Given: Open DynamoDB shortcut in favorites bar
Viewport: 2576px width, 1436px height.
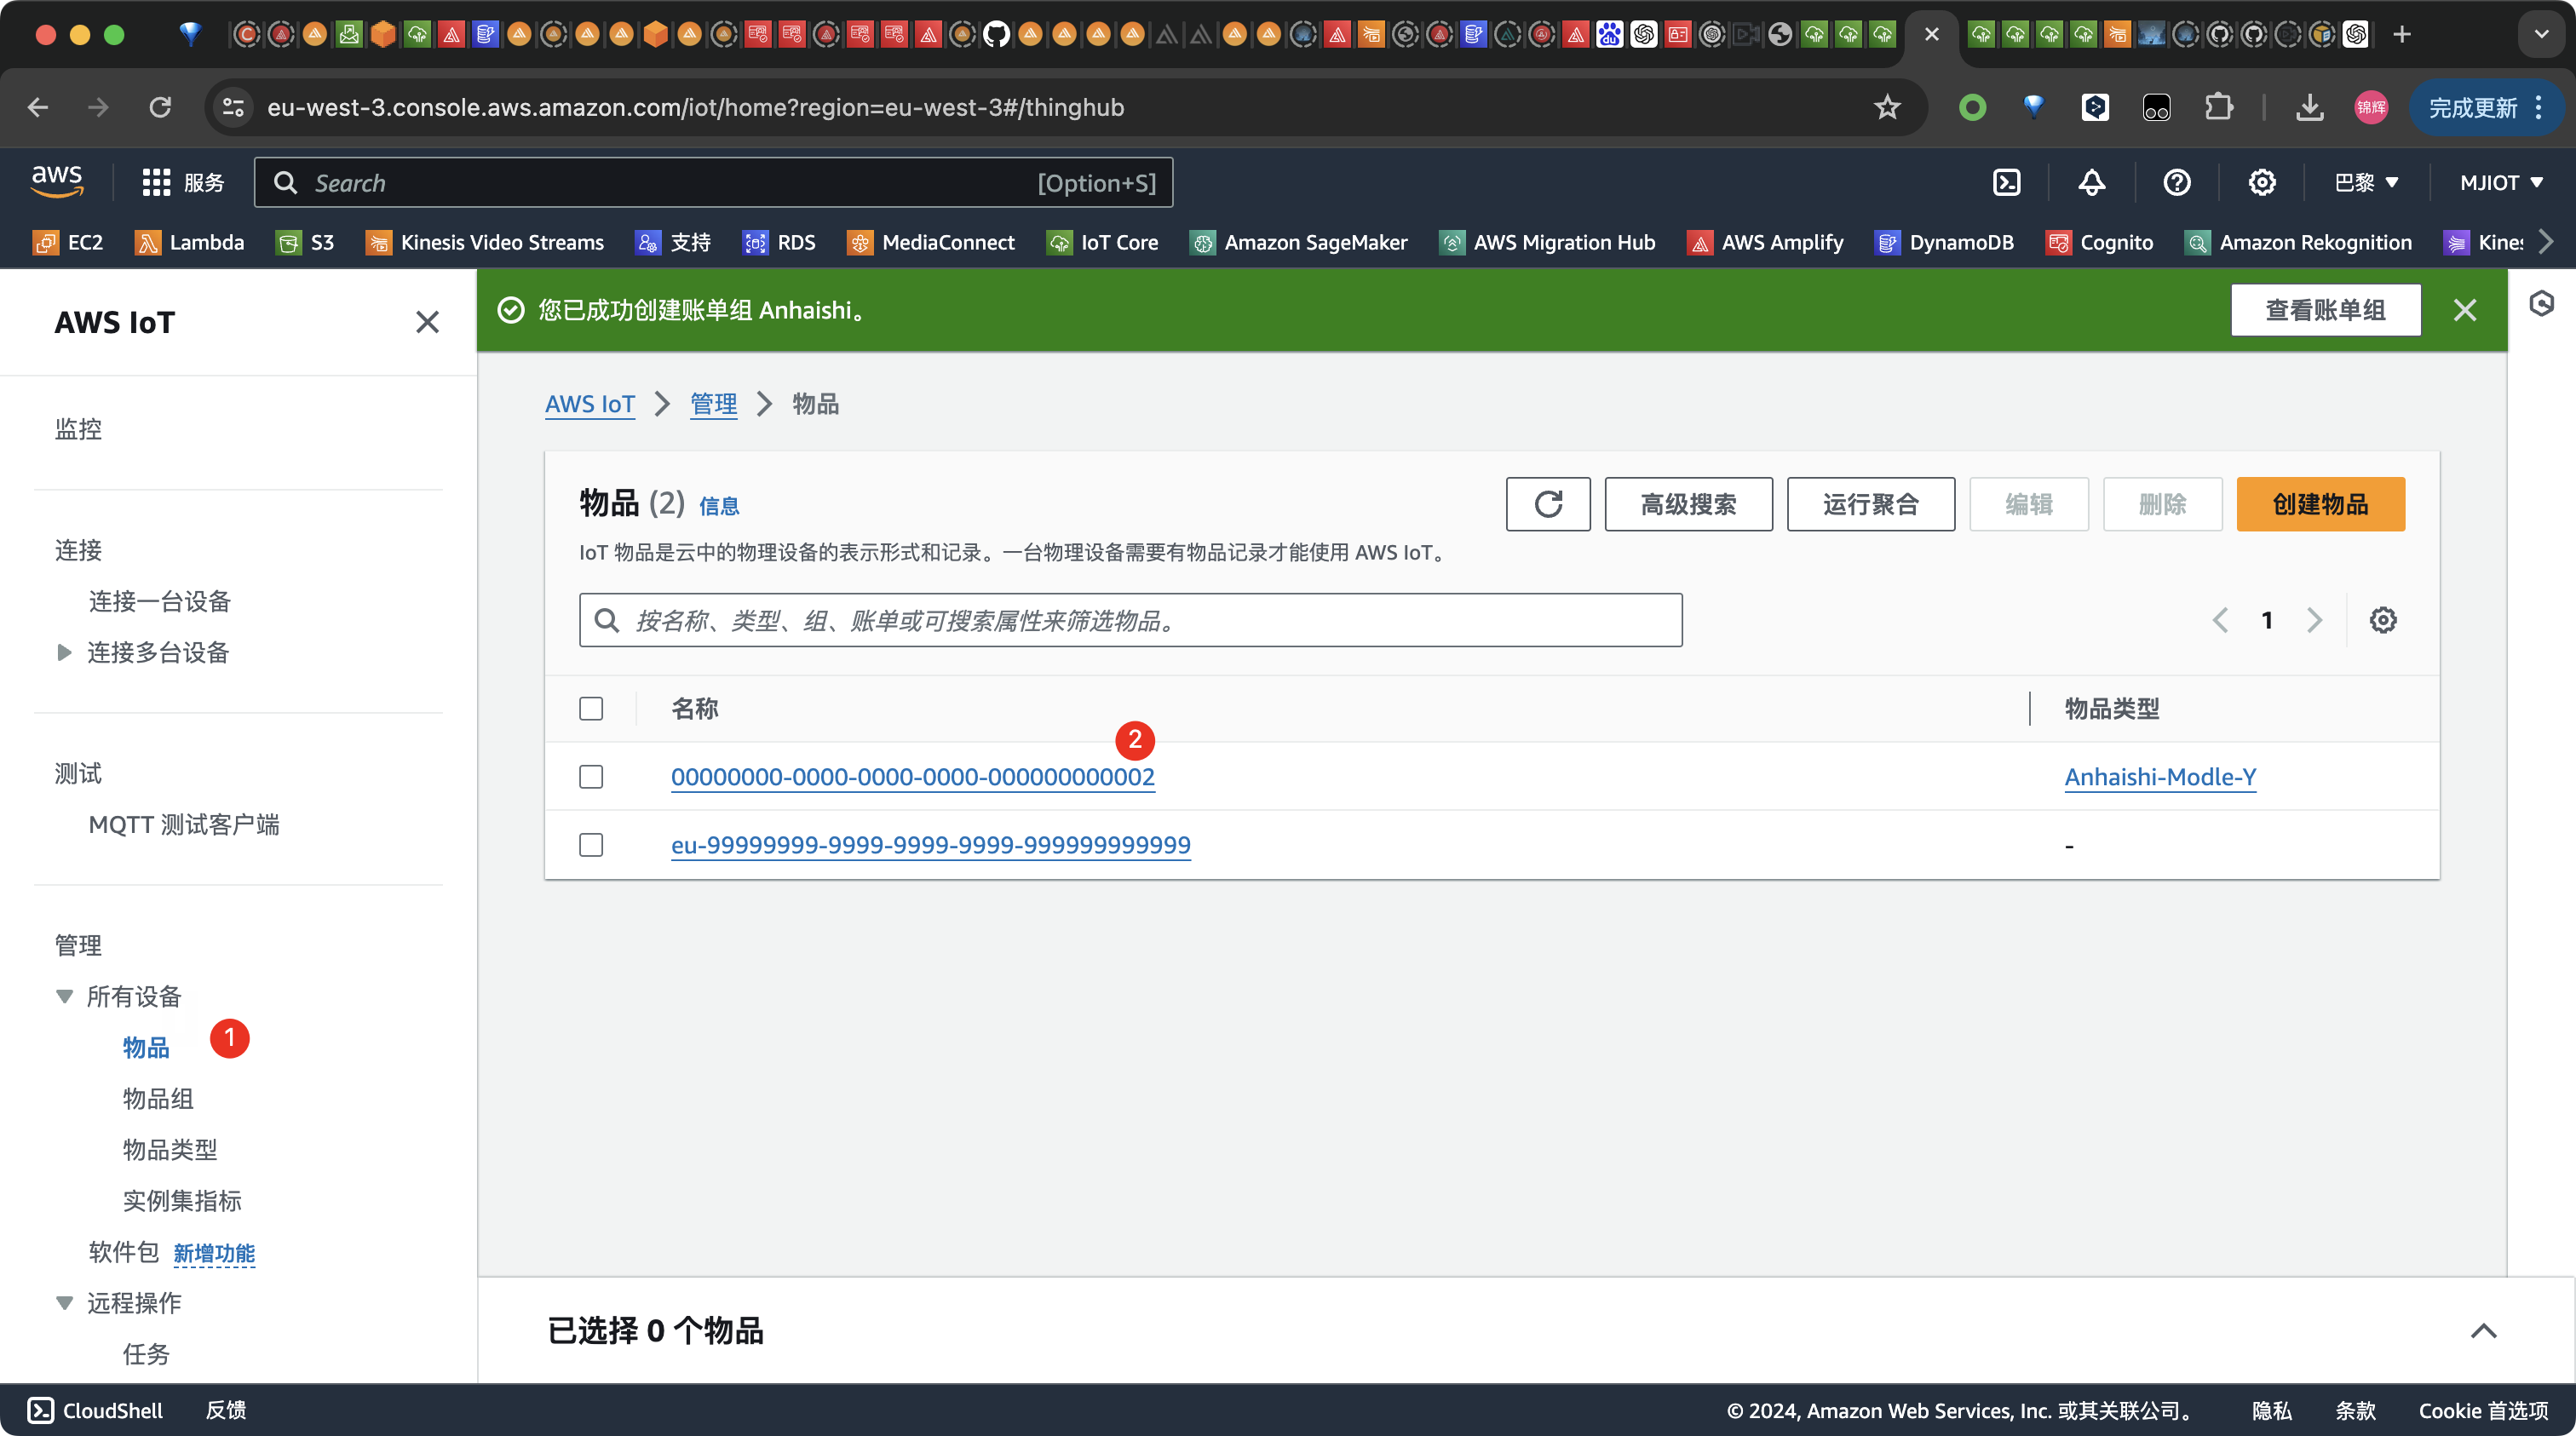Looking at the screenshot, I should tap(1943, 242).
